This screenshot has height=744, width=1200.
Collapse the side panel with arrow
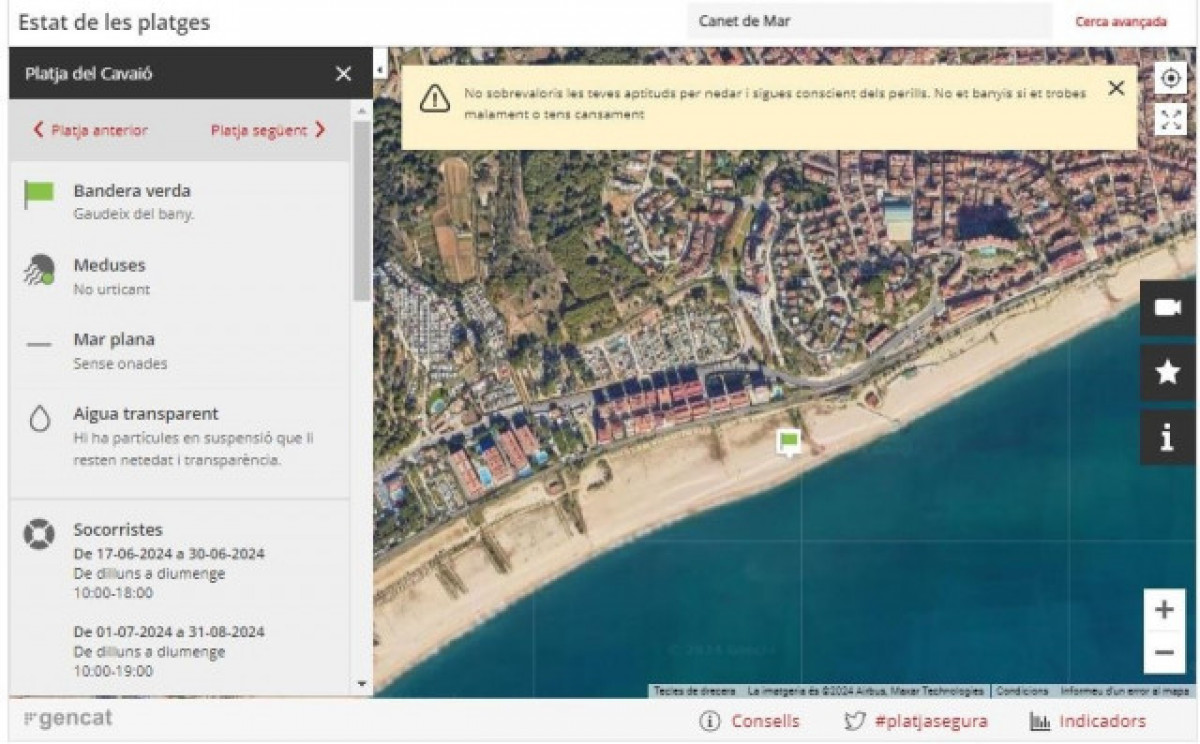[x=380, y=69]
